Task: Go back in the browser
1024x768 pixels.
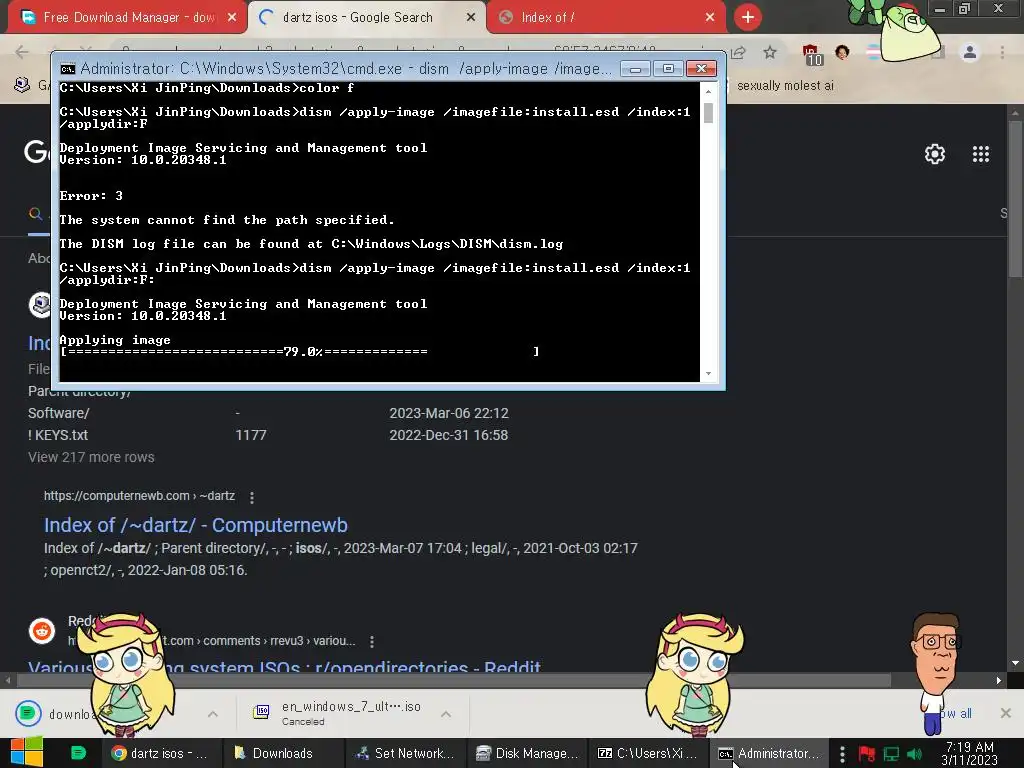Action: 22,52
